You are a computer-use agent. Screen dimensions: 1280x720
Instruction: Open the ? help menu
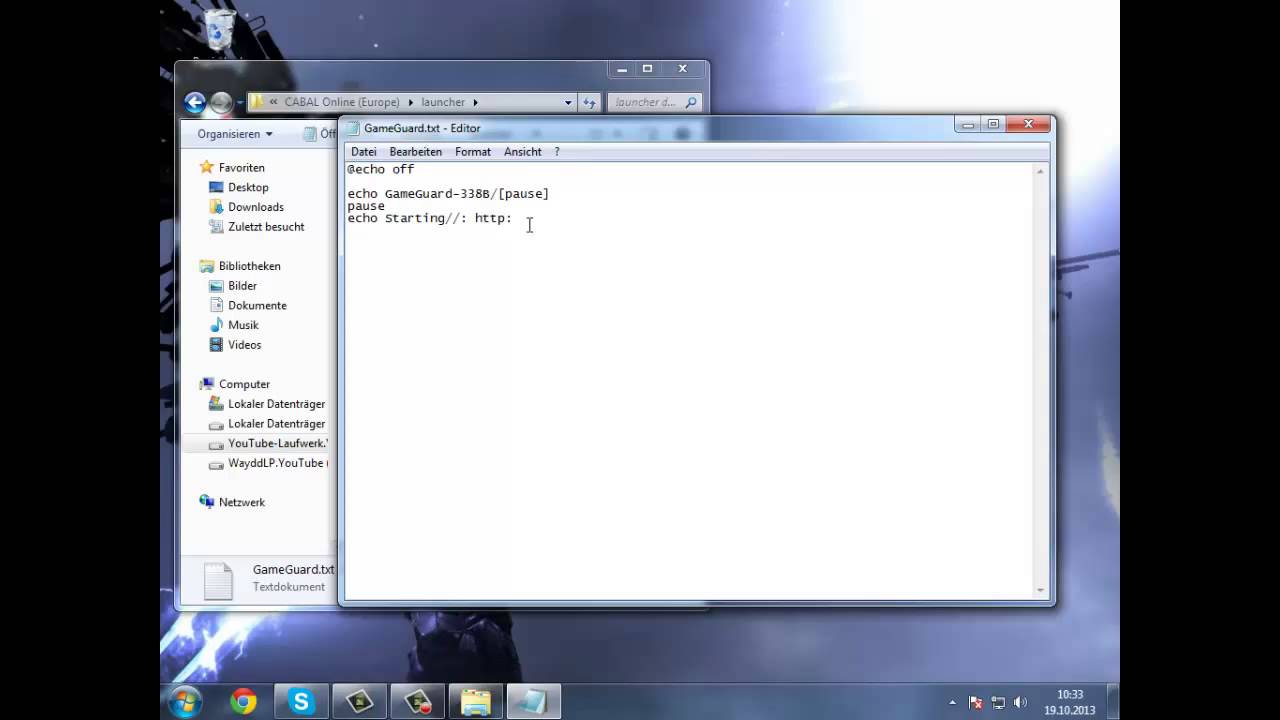(557, 152)
